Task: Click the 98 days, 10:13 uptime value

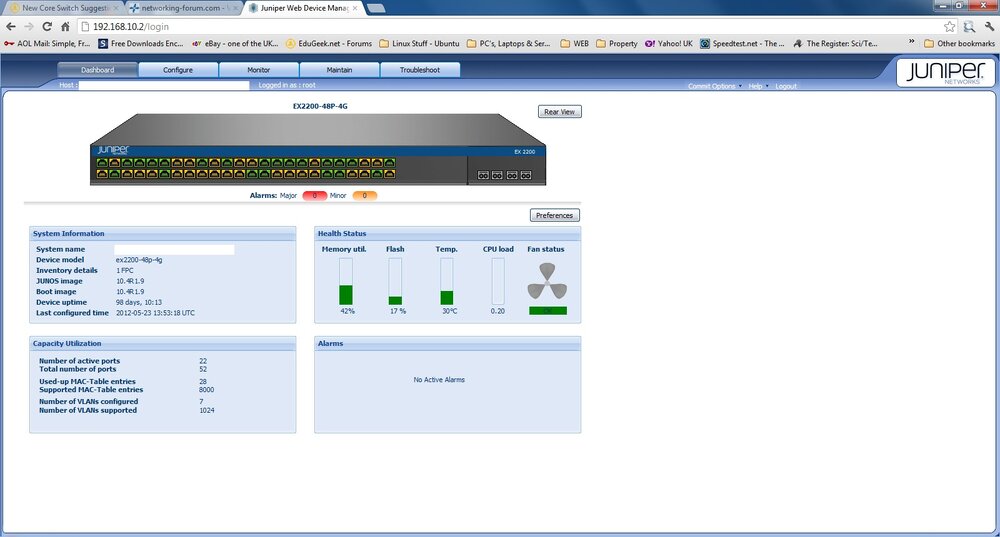Action: tap(139, 302)
